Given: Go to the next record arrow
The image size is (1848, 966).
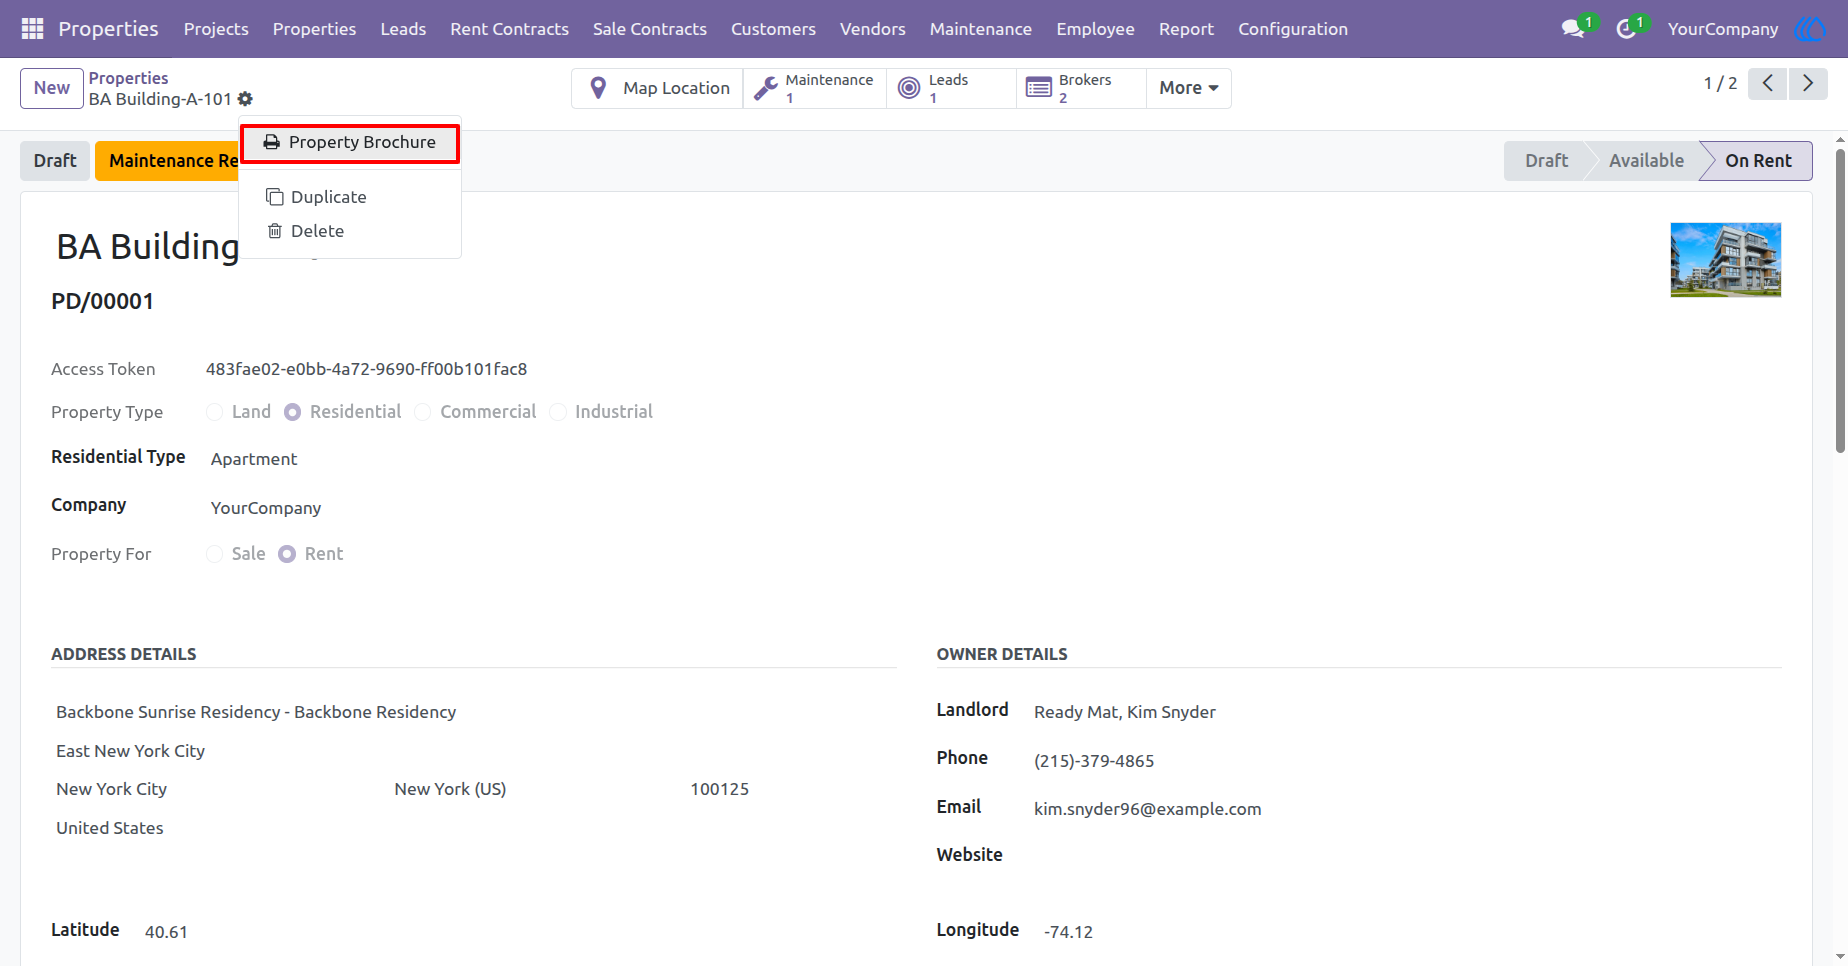Looking at the screenshot, I should (1808, 84).
